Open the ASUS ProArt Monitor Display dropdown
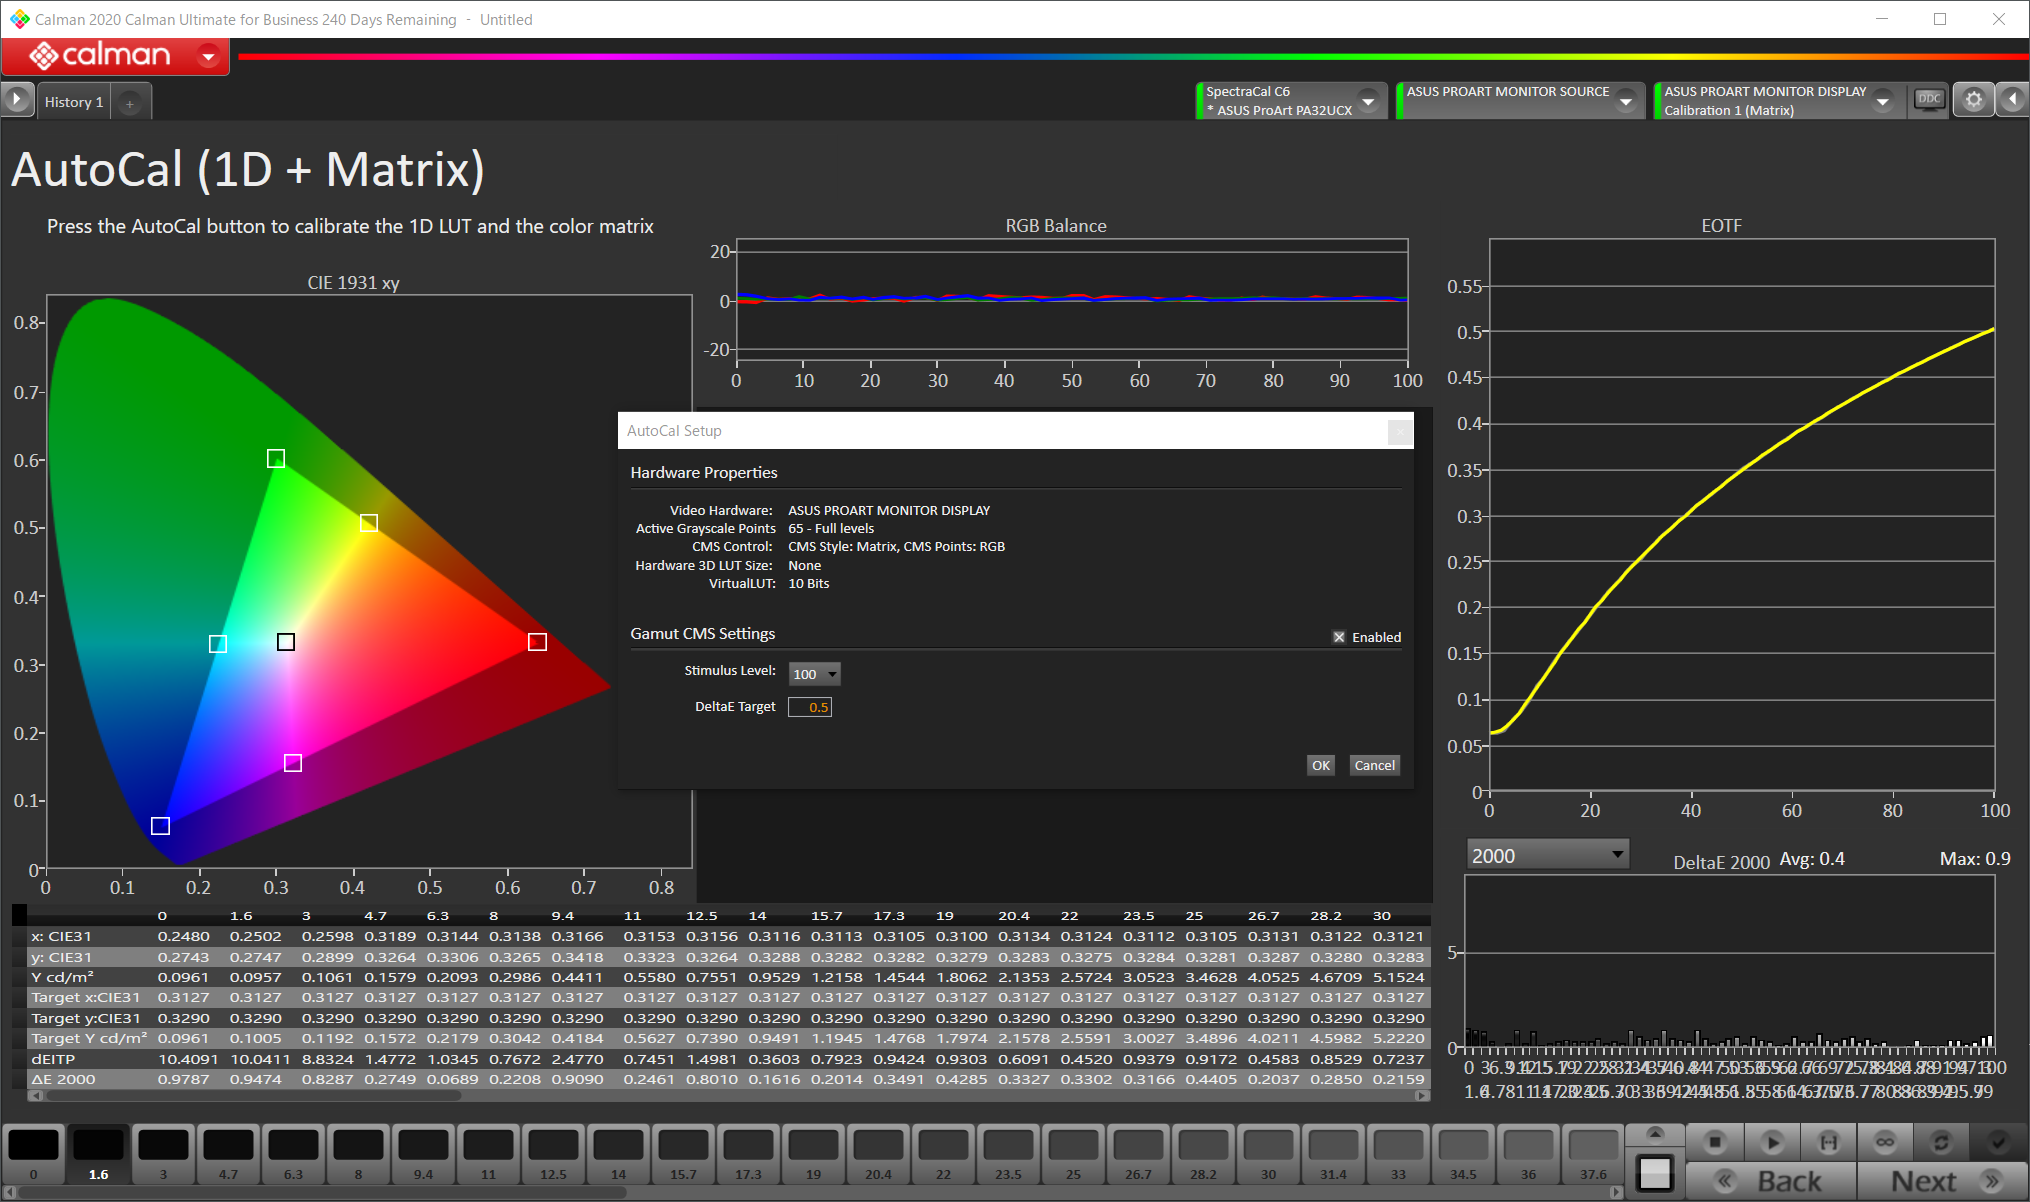The width and height of the screenshot is (2030, 1202). [x=1883, y=101]
